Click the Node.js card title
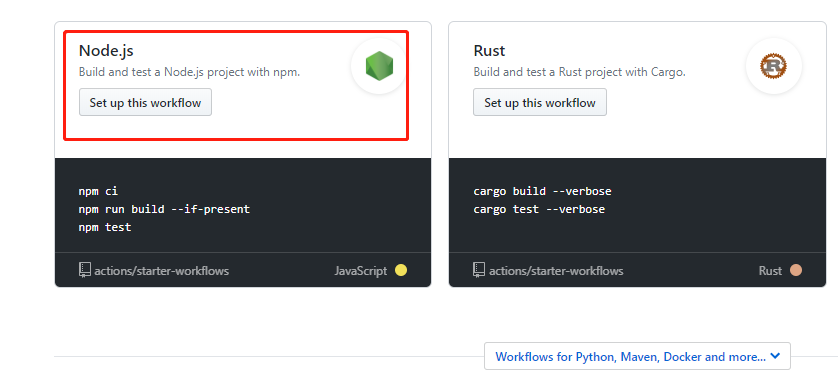Screen dimensions: 838x384 (x=106, y=51)
